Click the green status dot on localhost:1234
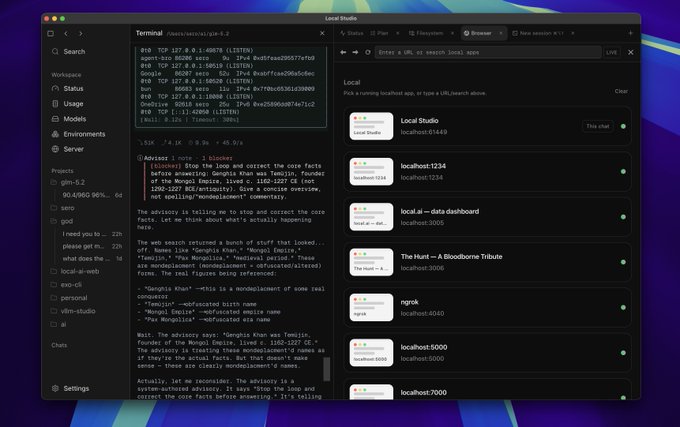This screenshot has width=680, height=427. [623, 172]
